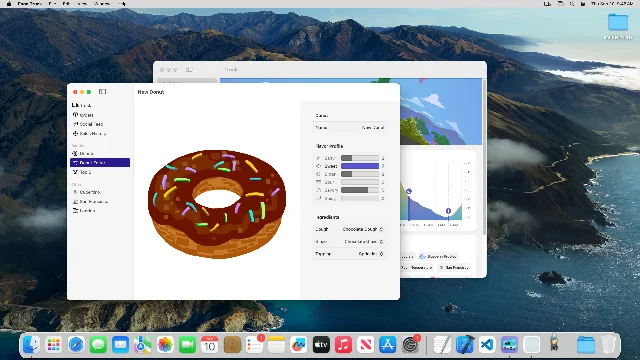Screen dimensions: 640x360
Task: Open Visual Studio Code from the Dock
Action: coord(487,345)
